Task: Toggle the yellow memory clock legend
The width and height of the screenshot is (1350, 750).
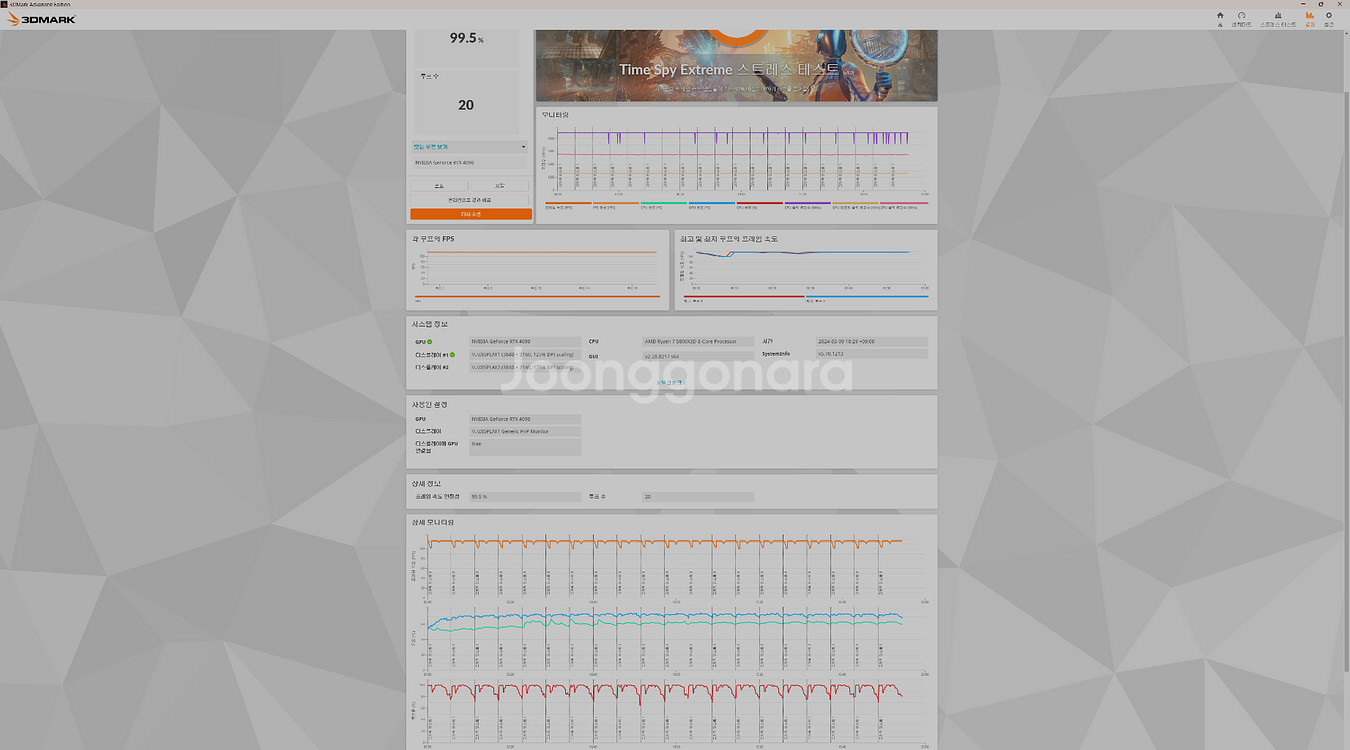Action: pyautogui.click(x=856, y=206)
